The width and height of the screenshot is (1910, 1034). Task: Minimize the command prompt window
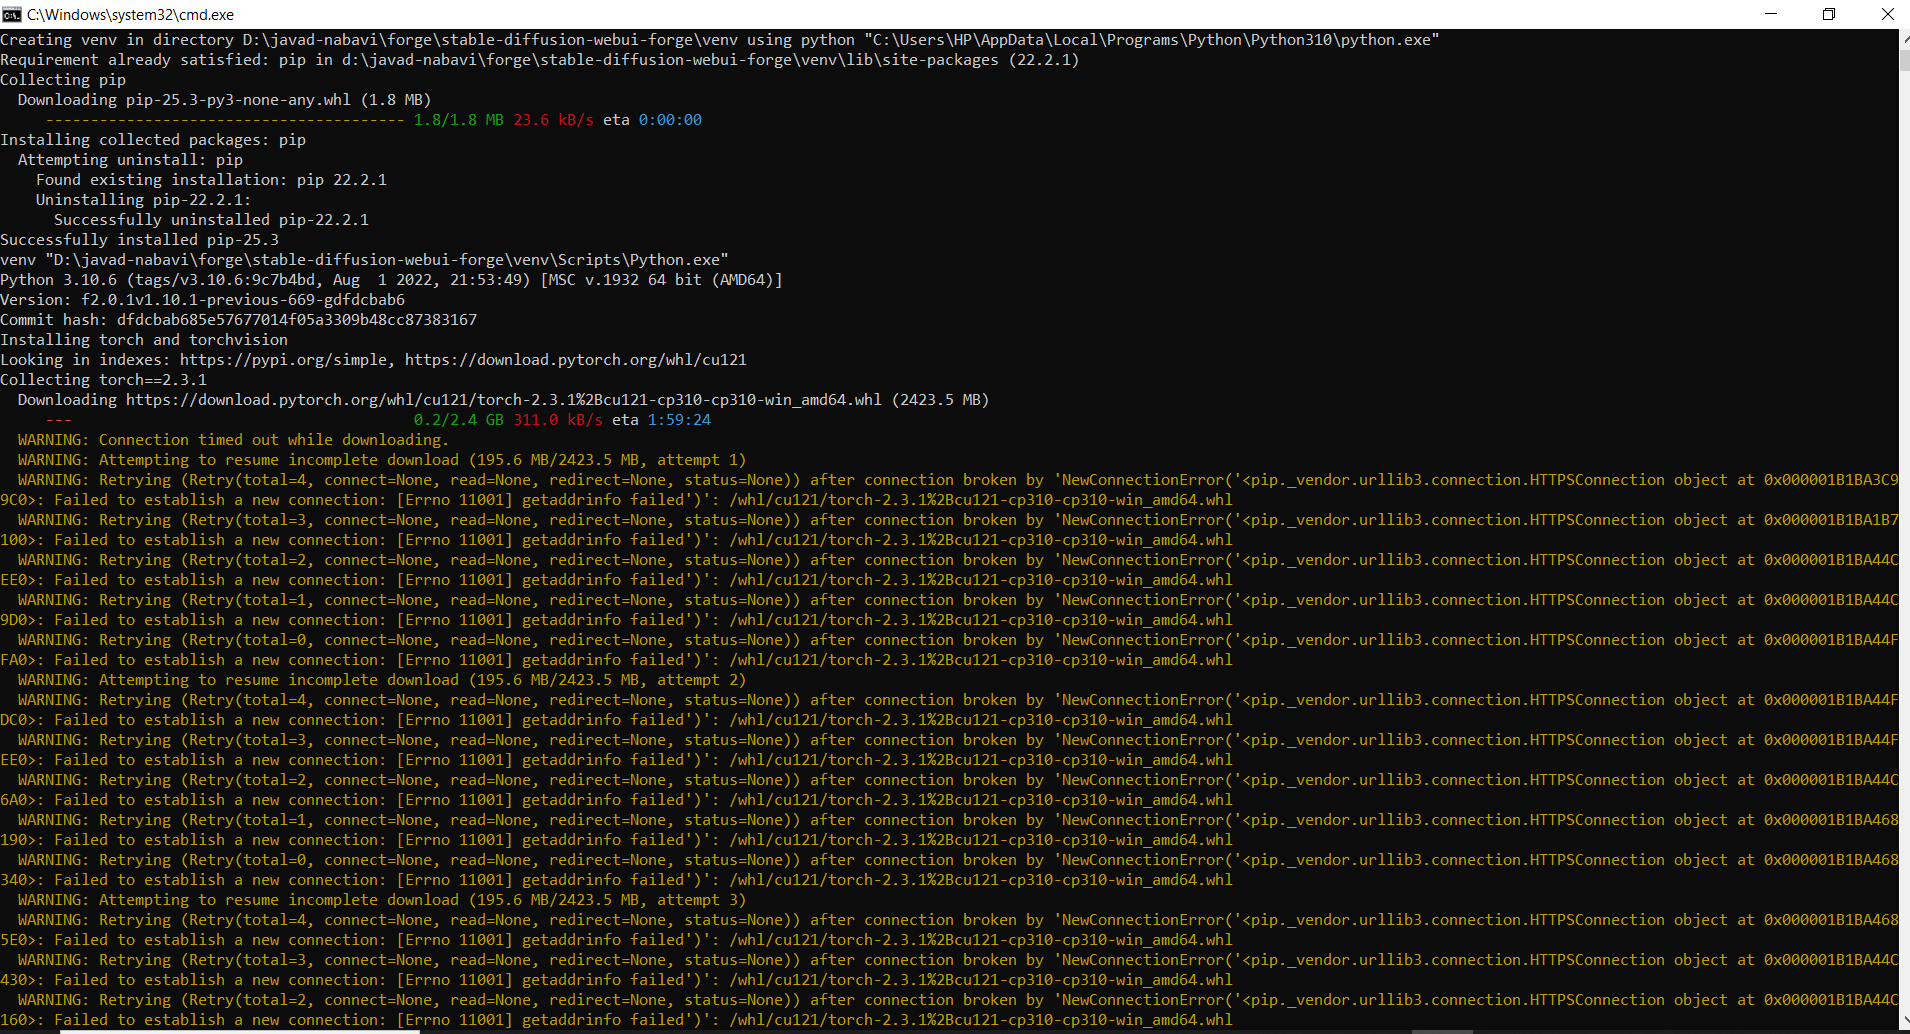click(x=1770, y=14)
